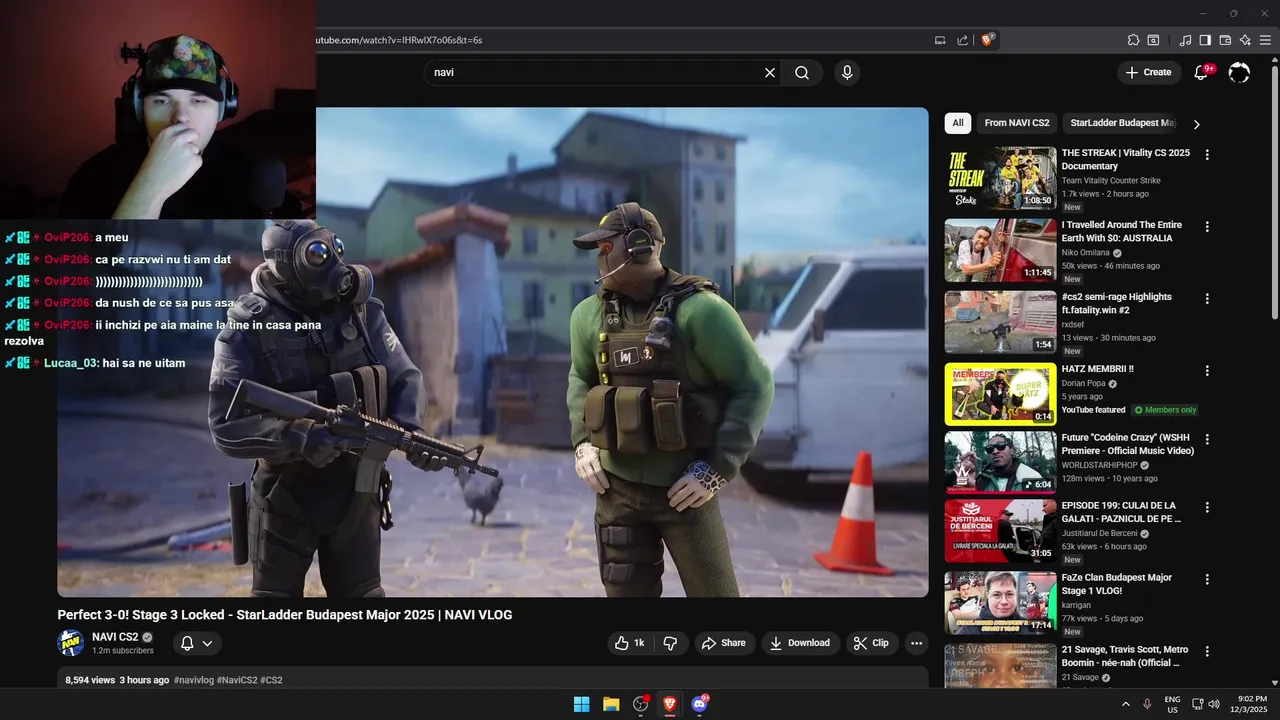This screenshot has width=1280, height=720.
Task: Open Future Codeine Crazy video thumbnail
Action: 1000,462
